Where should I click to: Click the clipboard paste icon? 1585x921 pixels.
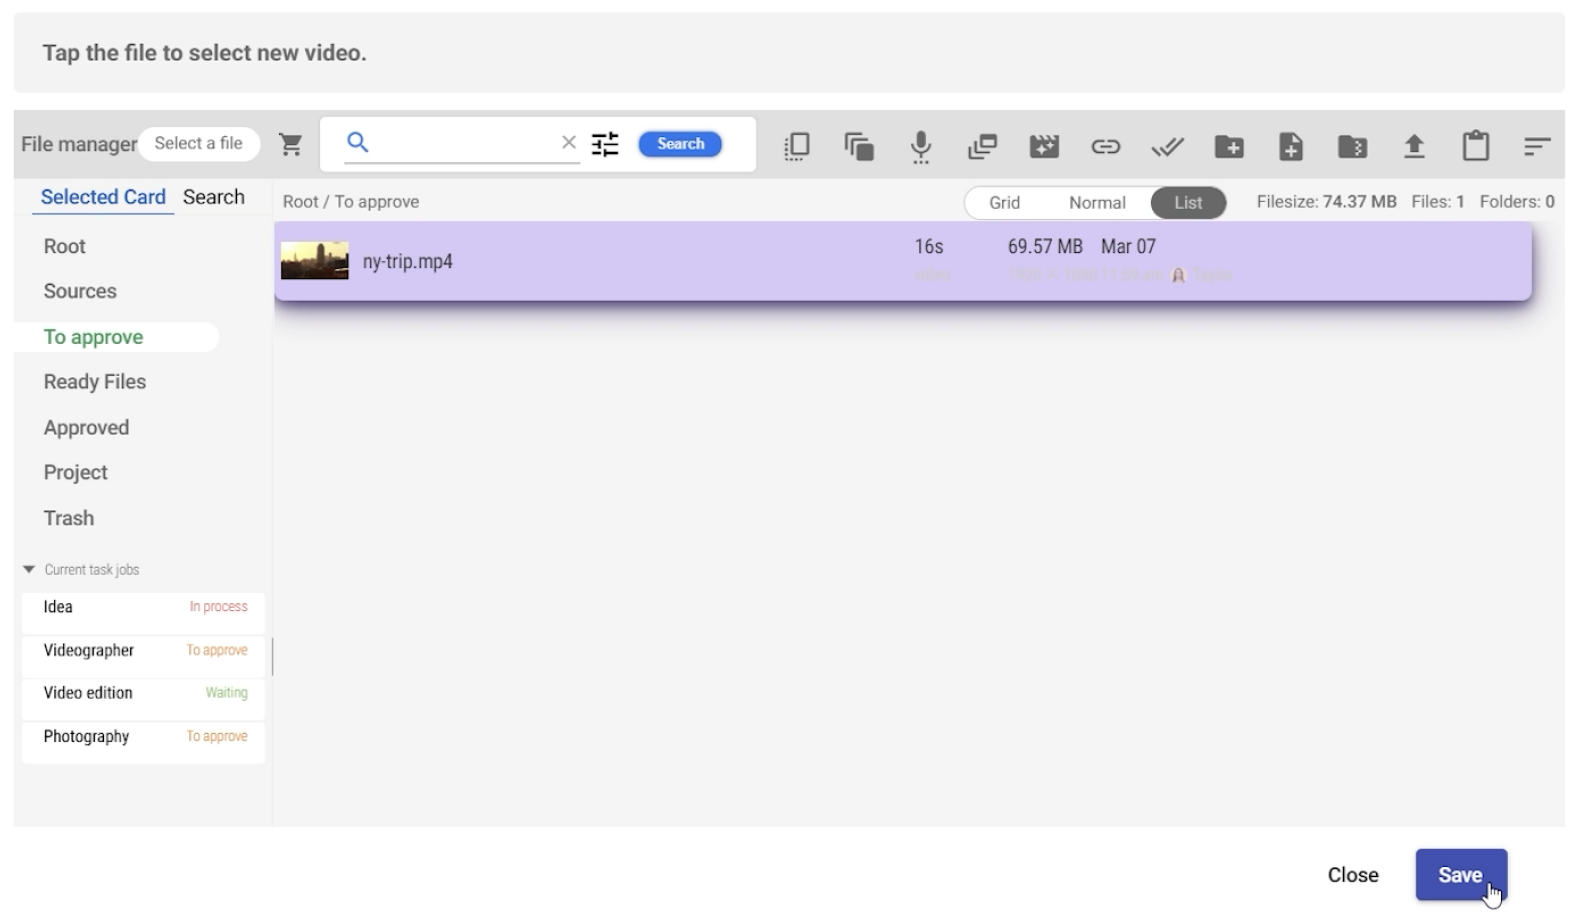tap(1475, 146)
